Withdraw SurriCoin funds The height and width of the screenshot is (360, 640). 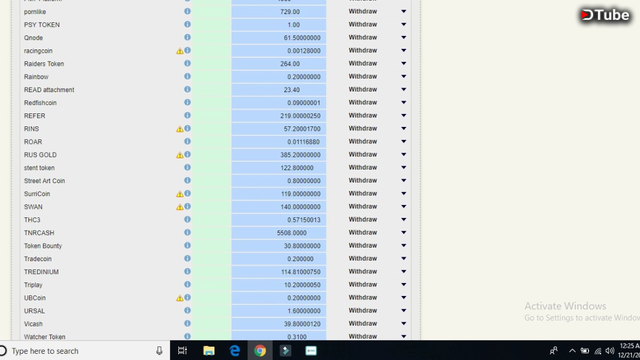pos(362,193)
